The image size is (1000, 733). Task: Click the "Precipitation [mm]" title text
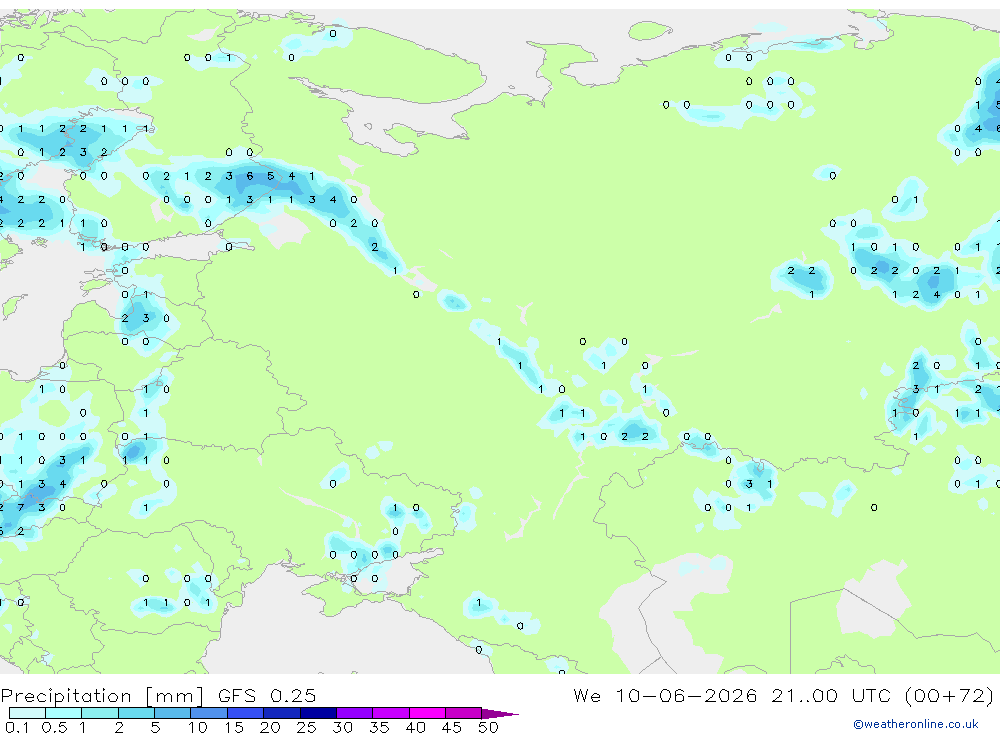pos(102,696)
